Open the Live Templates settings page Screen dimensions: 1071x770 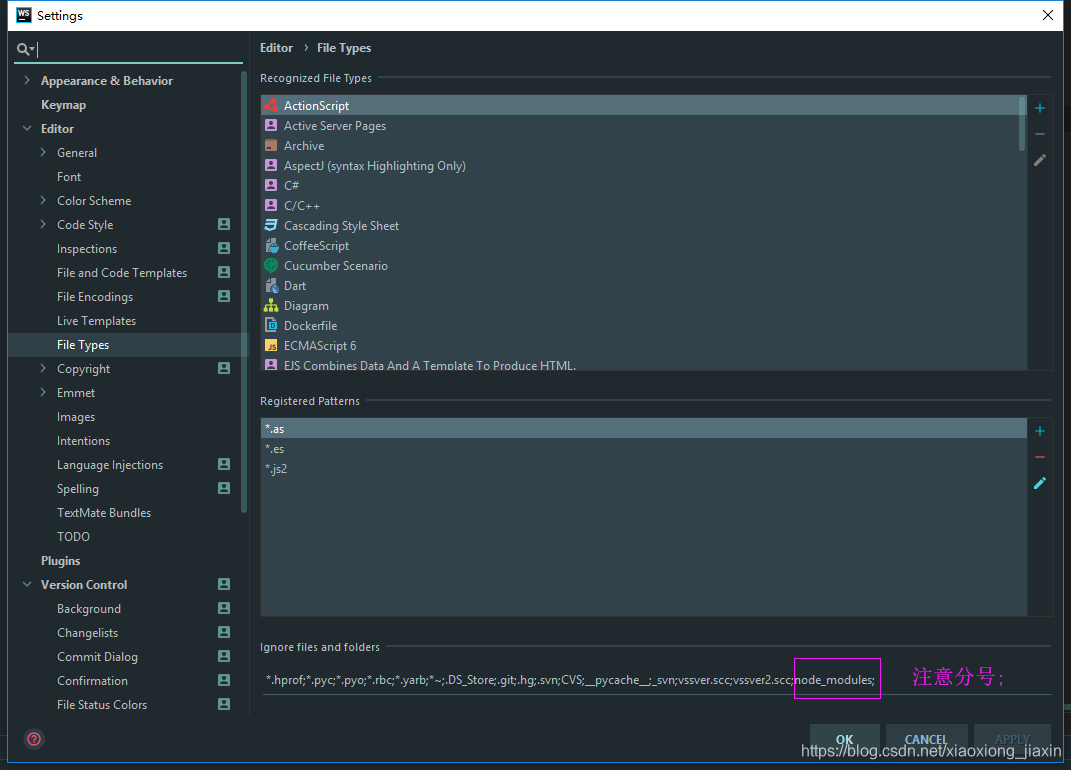point(96,320)
